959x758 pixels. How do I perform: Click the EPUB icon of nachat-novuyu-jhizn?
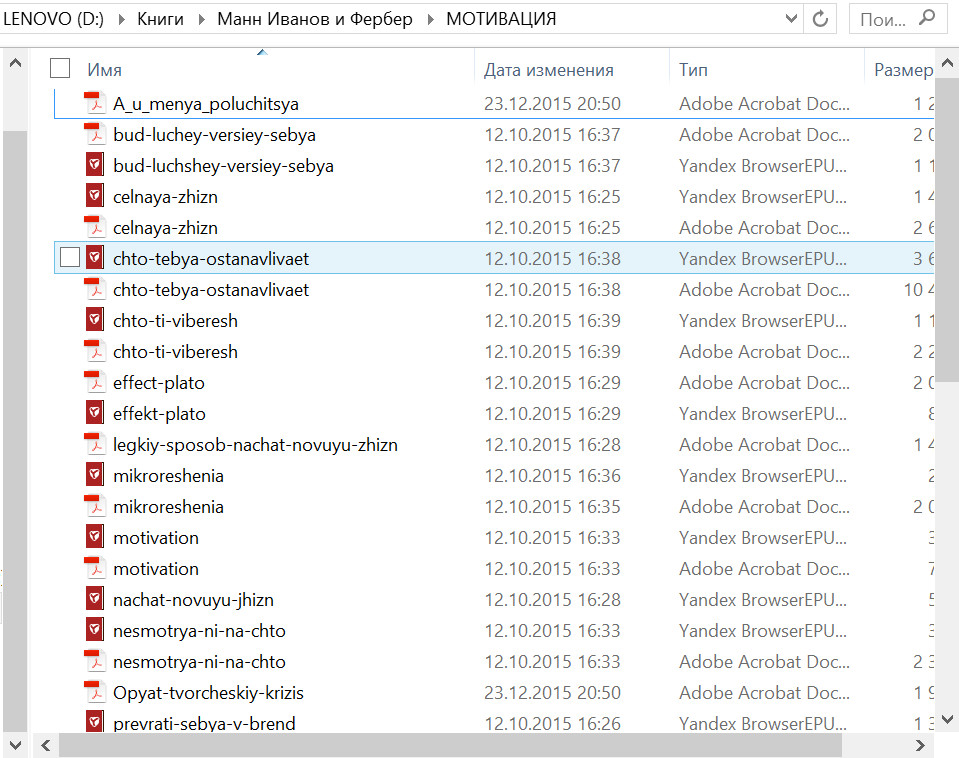coord(95,599)
